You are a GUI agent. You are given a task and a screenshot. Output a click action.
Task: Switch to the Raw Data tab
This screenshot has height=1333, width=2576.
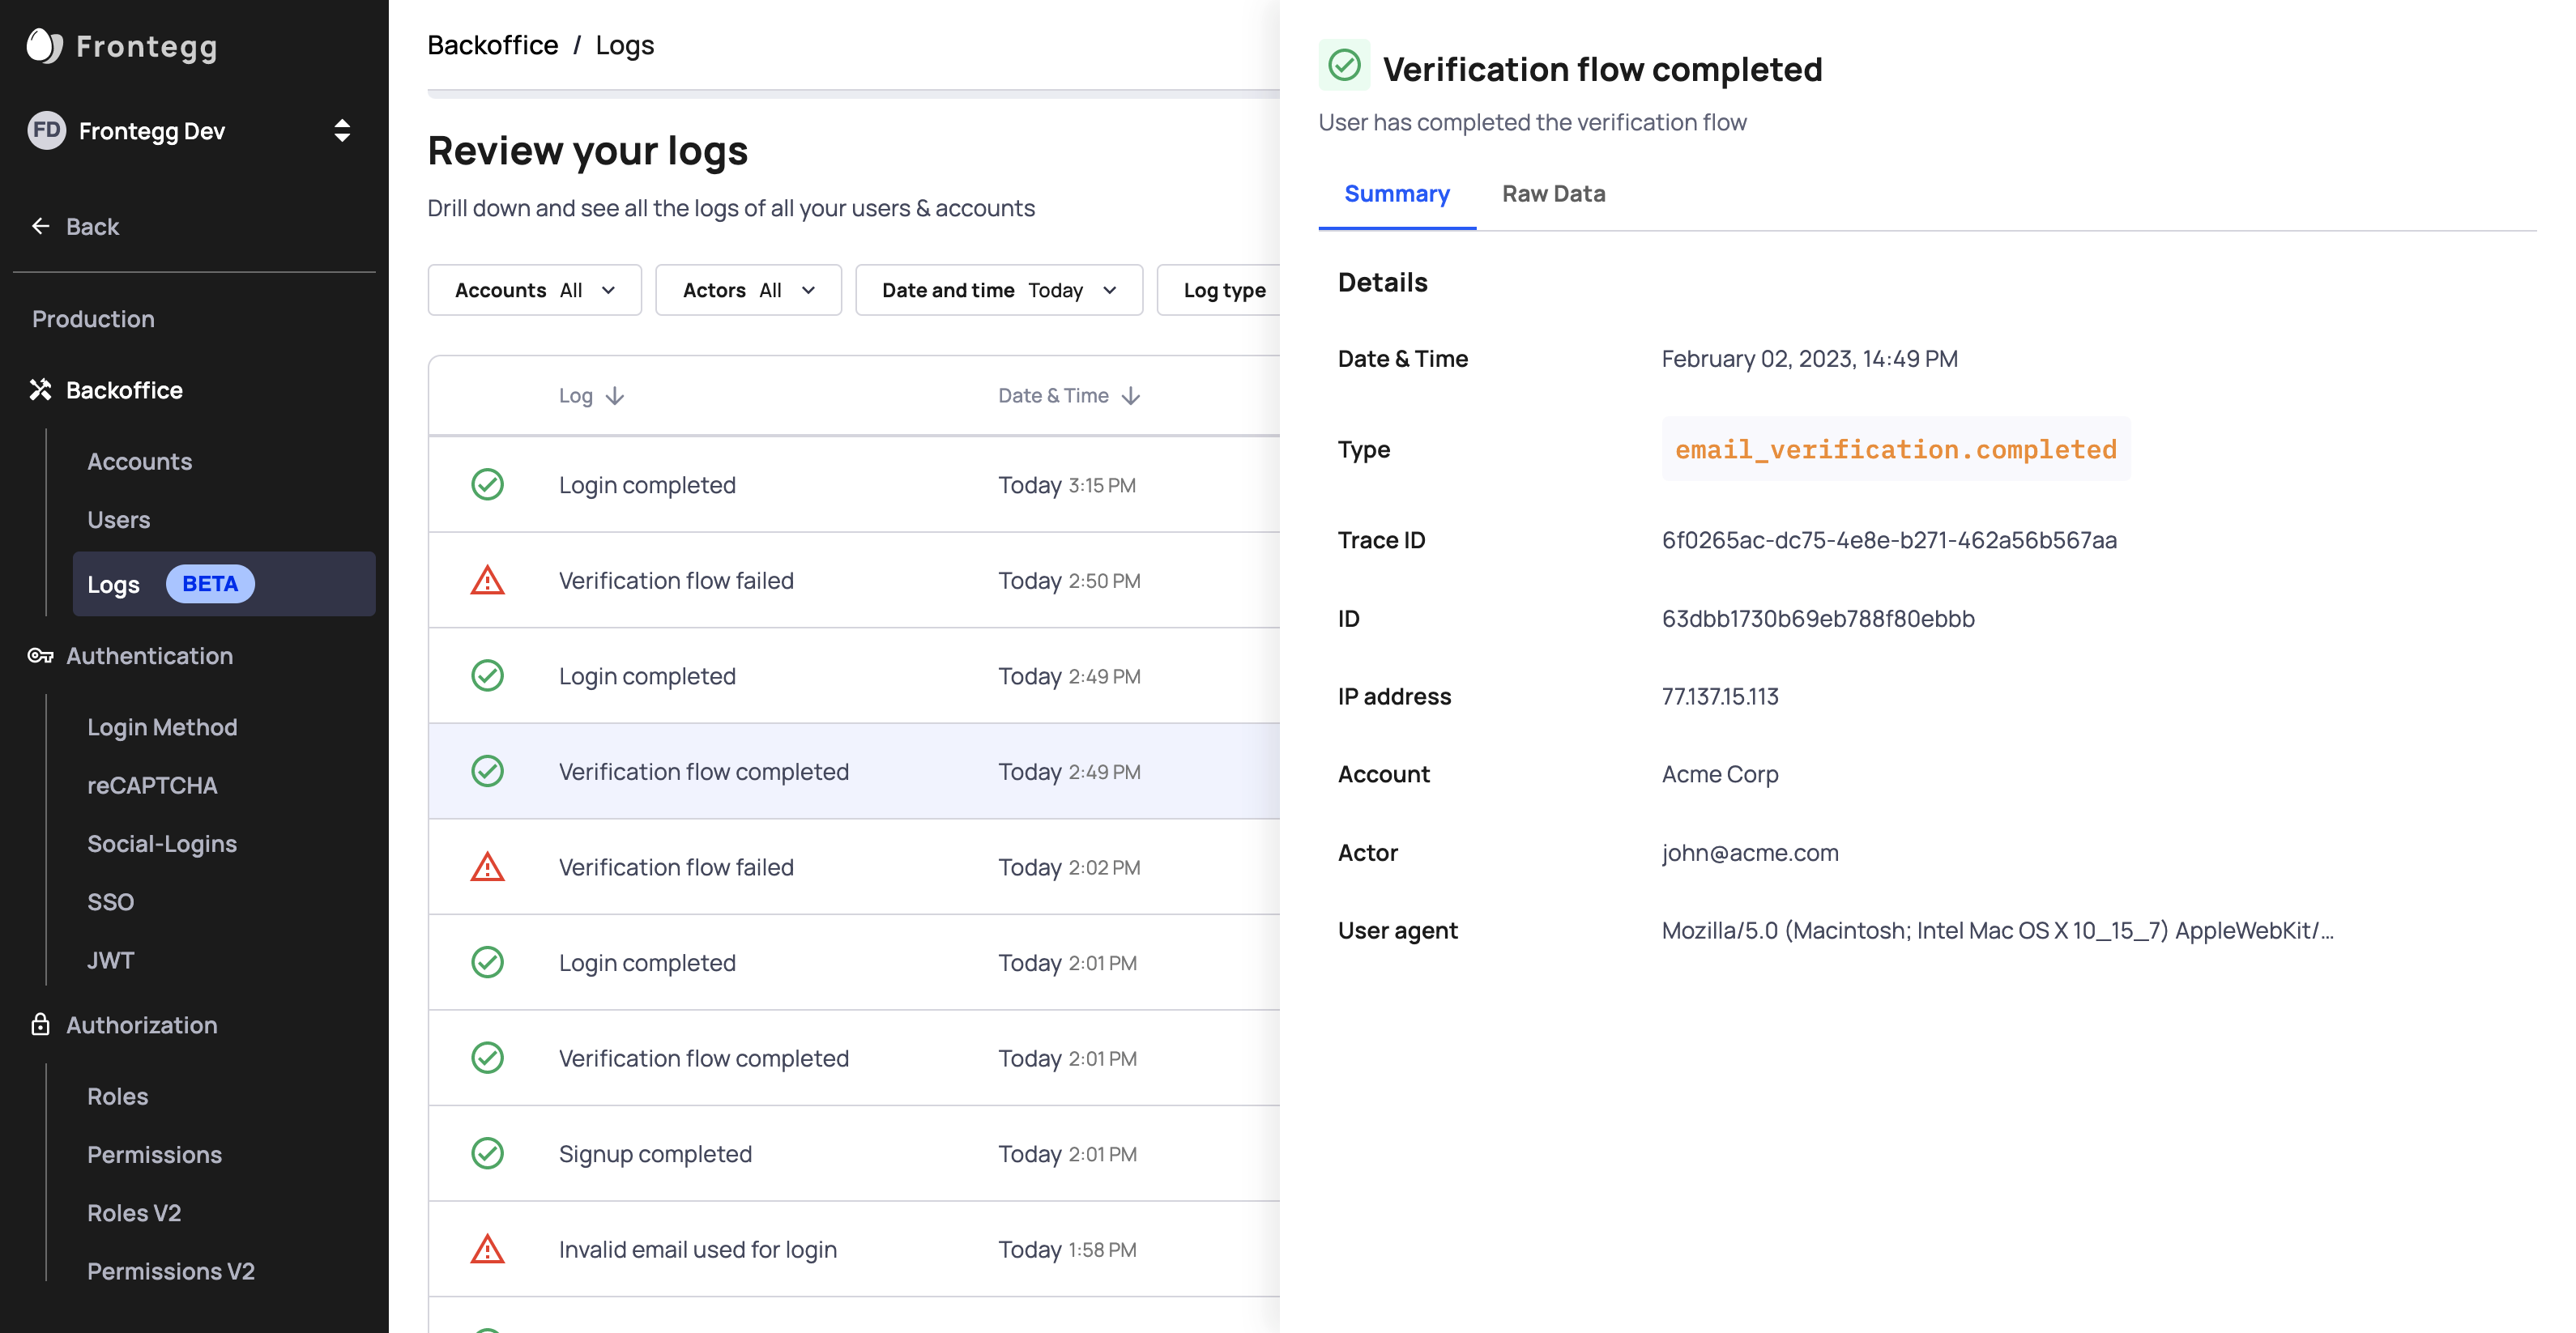[1553, 194]
